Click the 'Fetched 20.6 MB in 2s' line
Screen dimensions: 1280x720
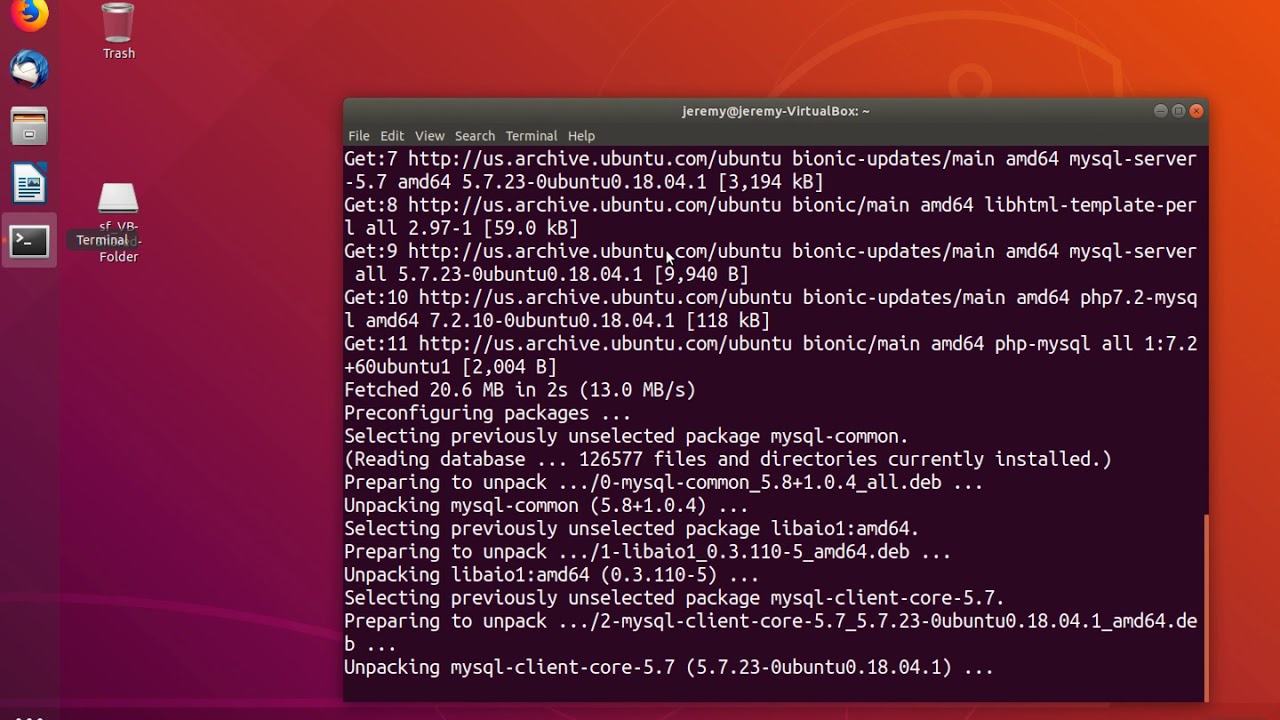tap(520, 390)
